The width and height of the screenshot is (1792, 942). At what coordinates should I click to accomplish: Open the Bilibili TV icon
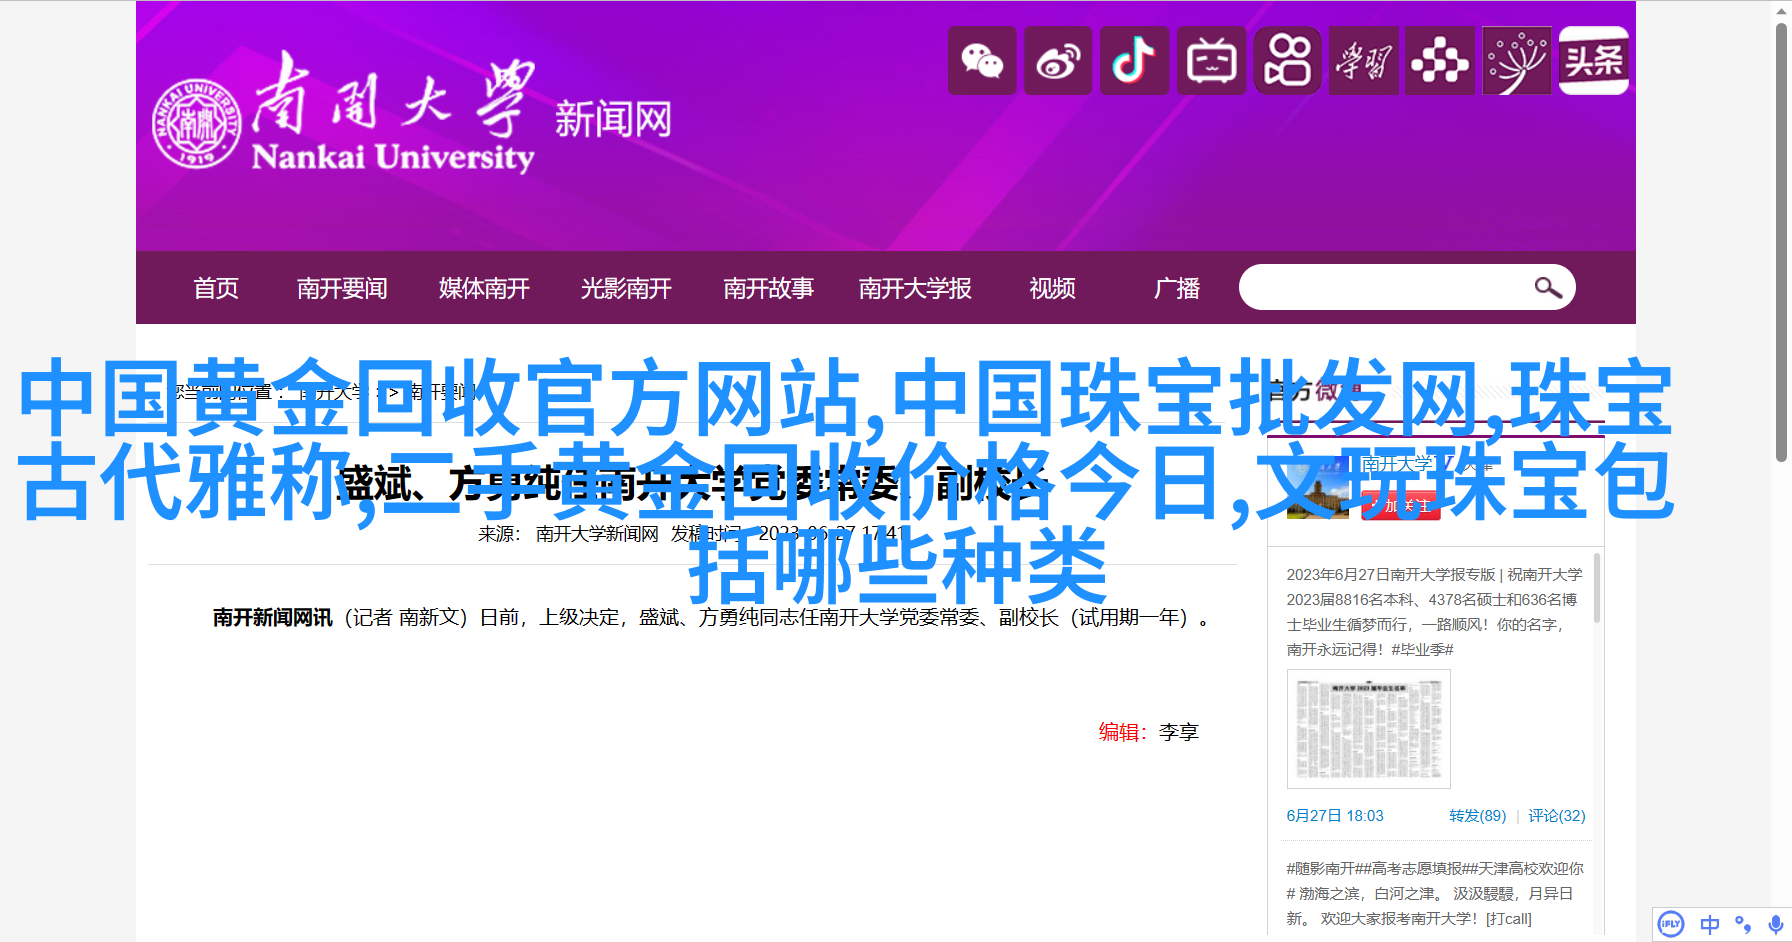(x=1211, y=61)
